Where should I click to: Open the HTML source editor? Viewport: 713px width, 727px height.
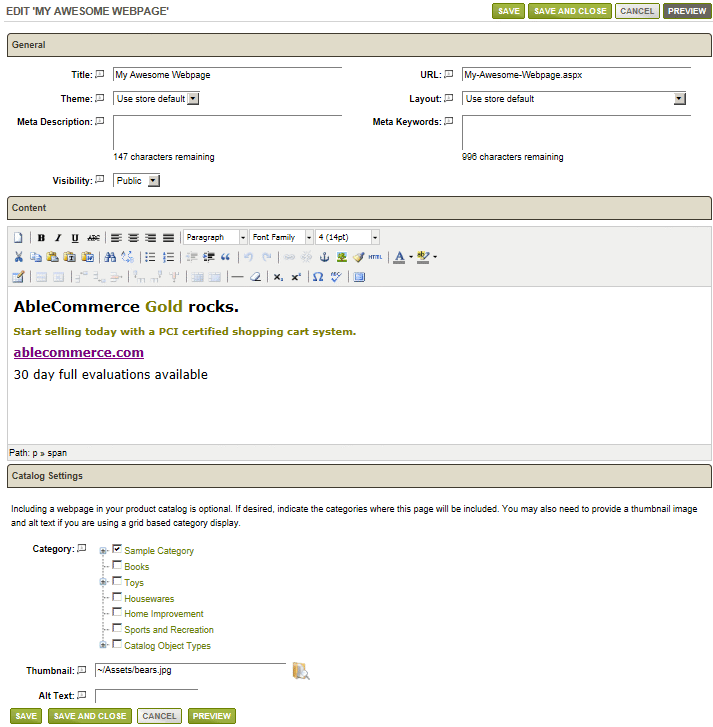point(376,257)
